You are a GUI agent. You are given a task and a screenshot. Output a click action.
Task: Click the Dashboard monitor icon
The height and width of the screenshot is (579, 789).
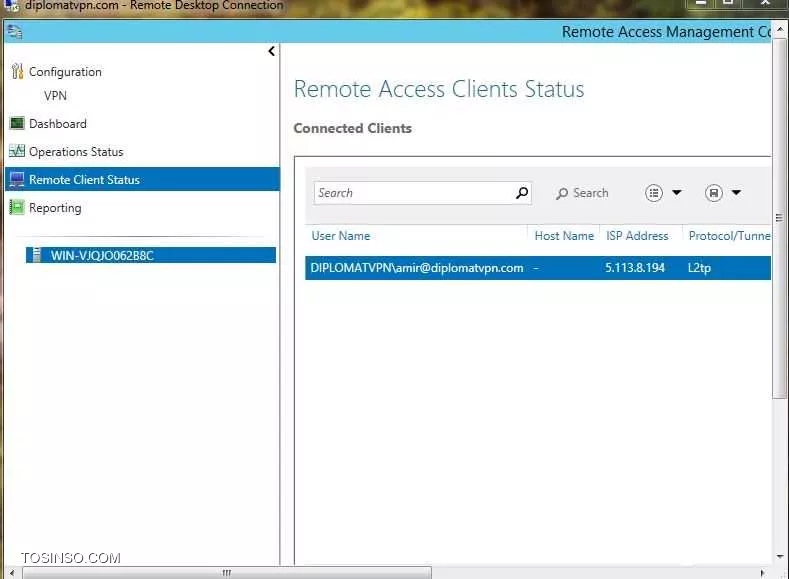[x=17, y=123]
